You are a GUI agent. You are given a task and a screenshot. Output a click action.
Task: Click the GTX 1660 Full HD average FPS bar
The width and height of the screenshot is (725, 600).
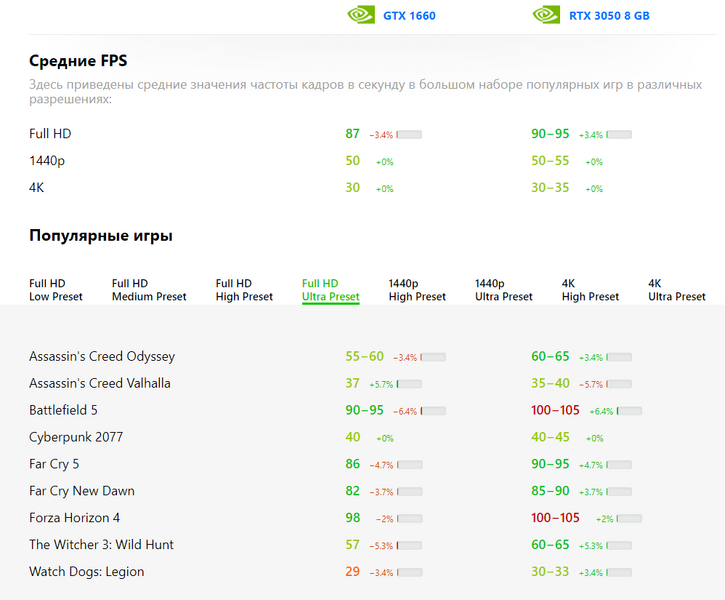click(x=409, y=134)
